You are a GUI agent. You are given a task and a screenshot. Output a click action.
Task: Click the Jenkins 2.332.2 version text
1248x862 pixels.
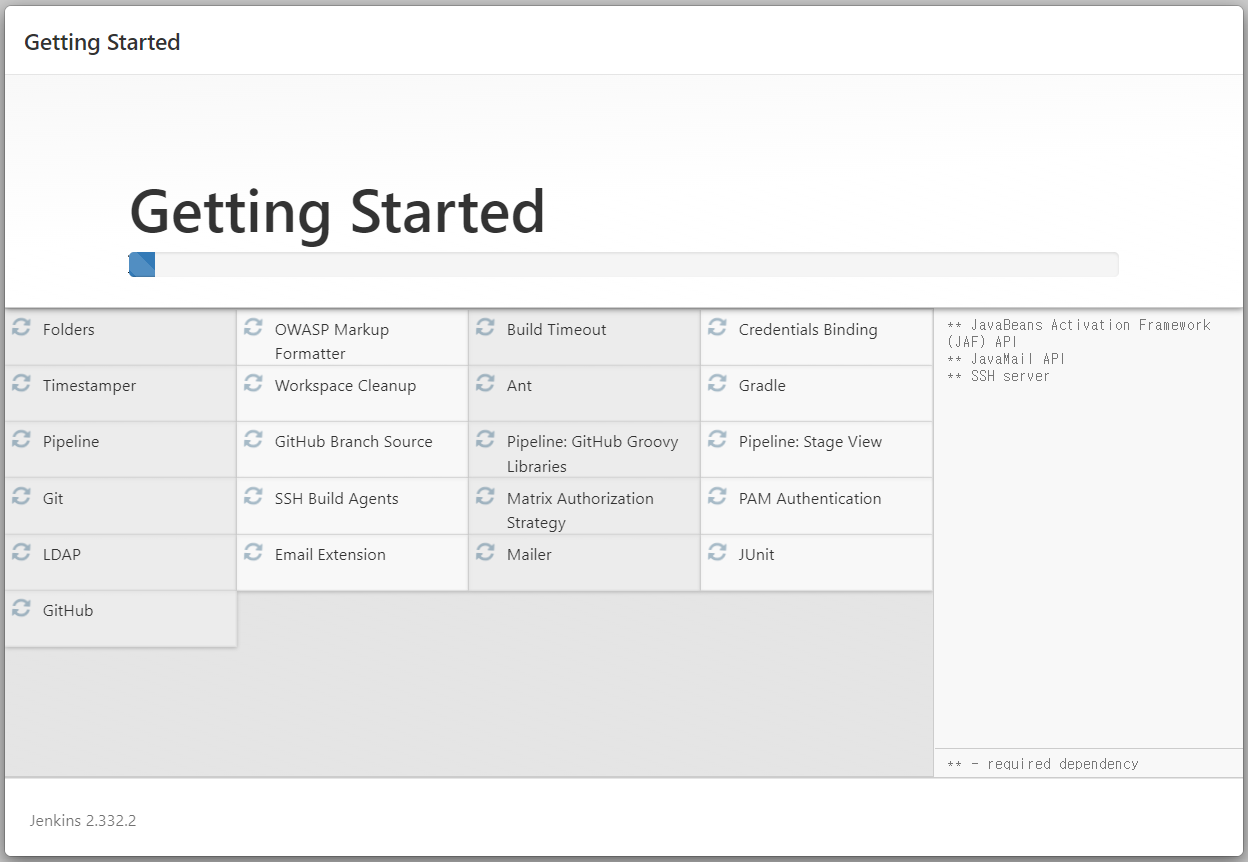tap(83, 821)
